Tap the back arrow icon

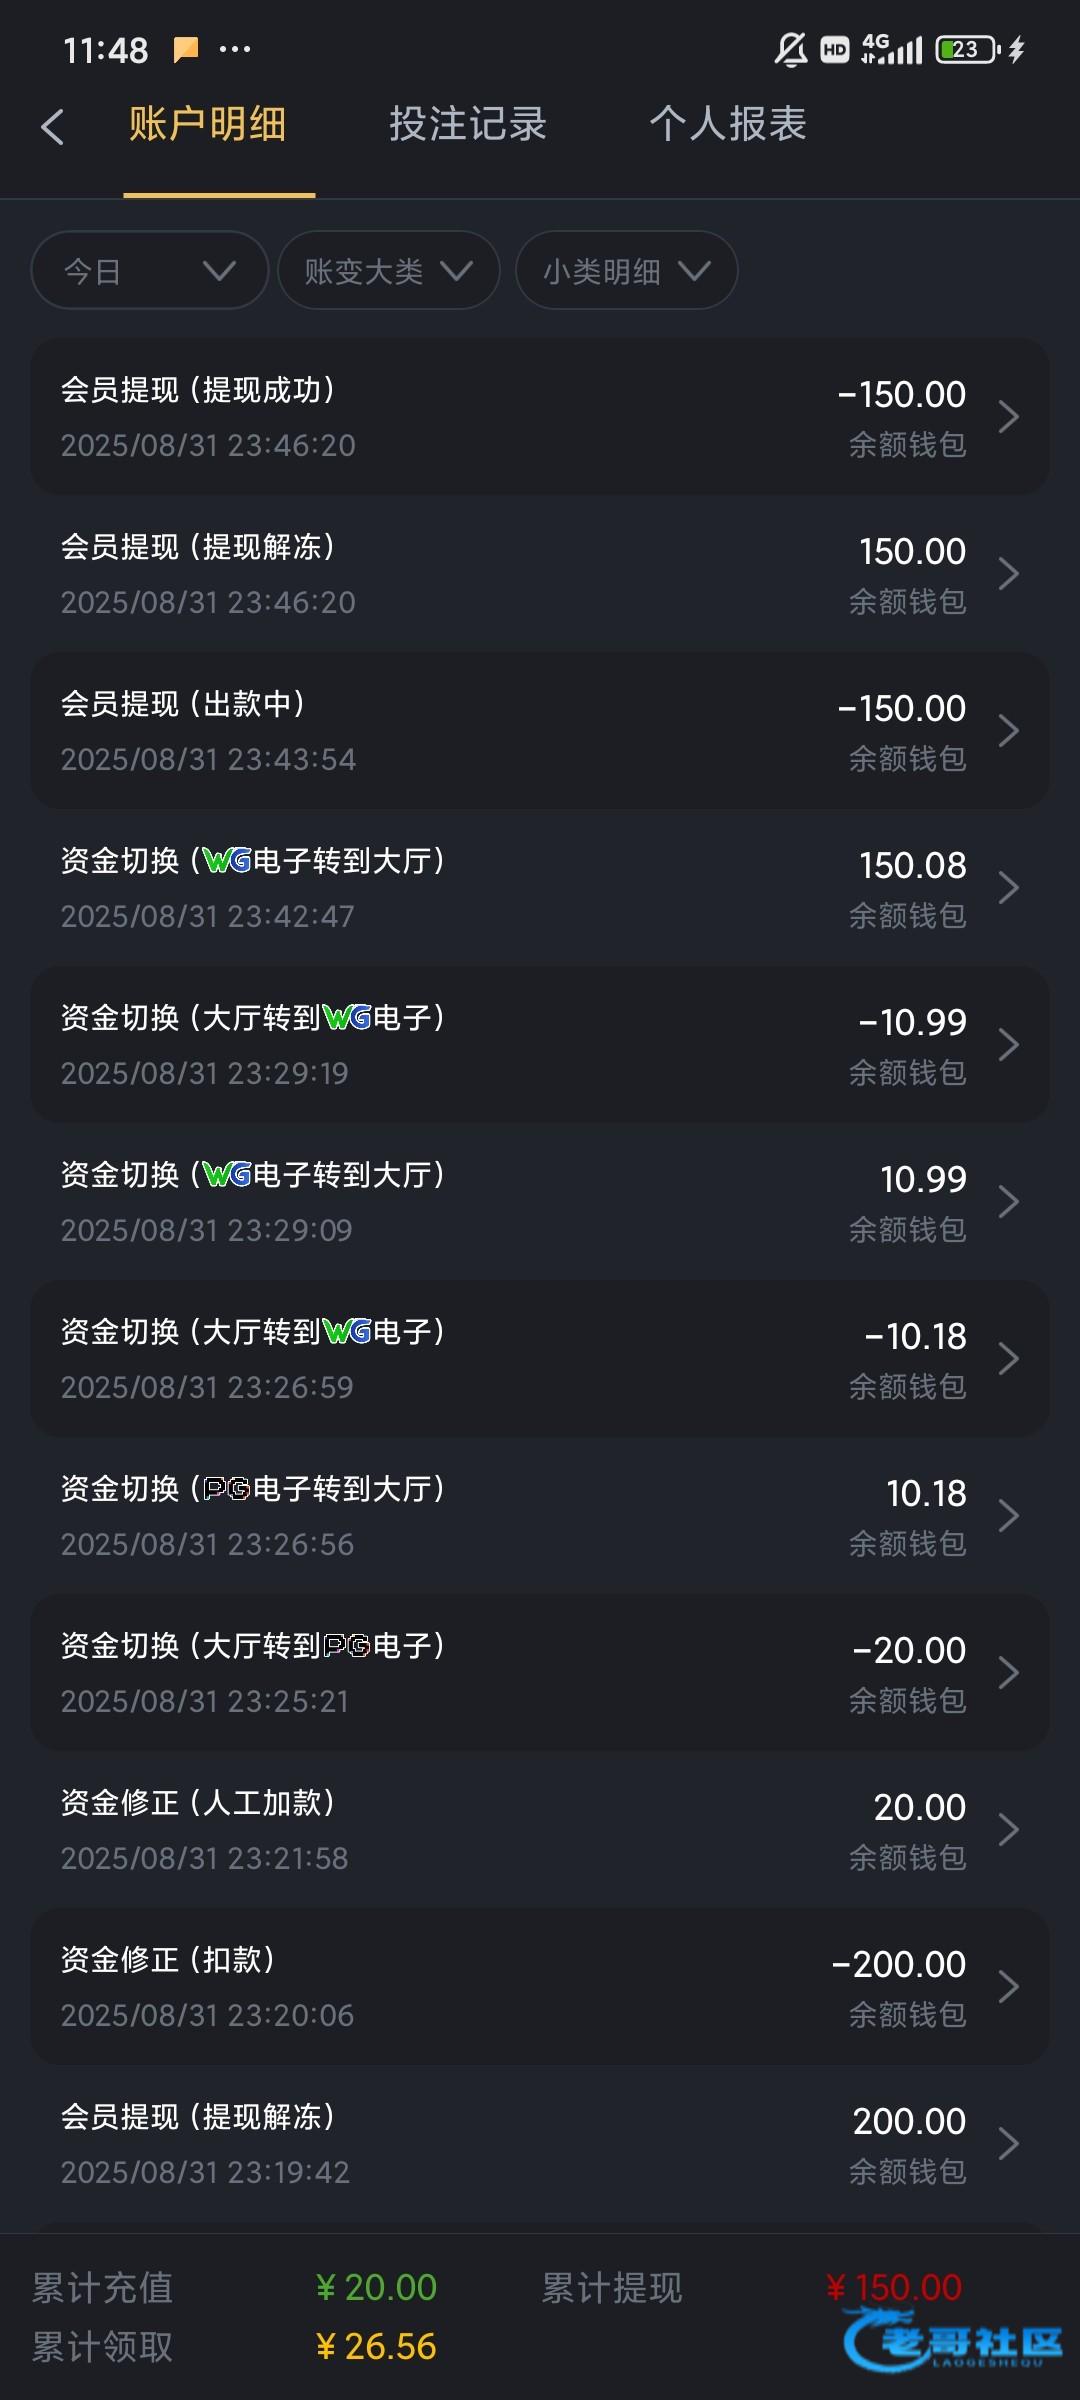click(x=53, y=127)
